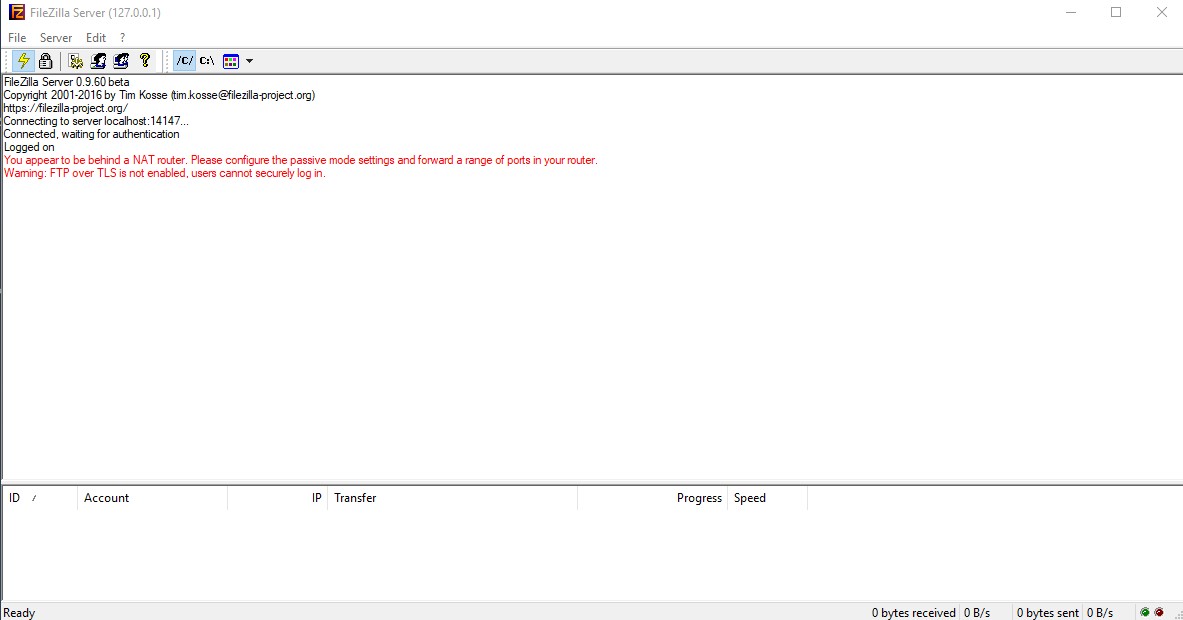This screenshot has width=1183, height=620.
Task: Open the ? help menu
Action: 122,38
